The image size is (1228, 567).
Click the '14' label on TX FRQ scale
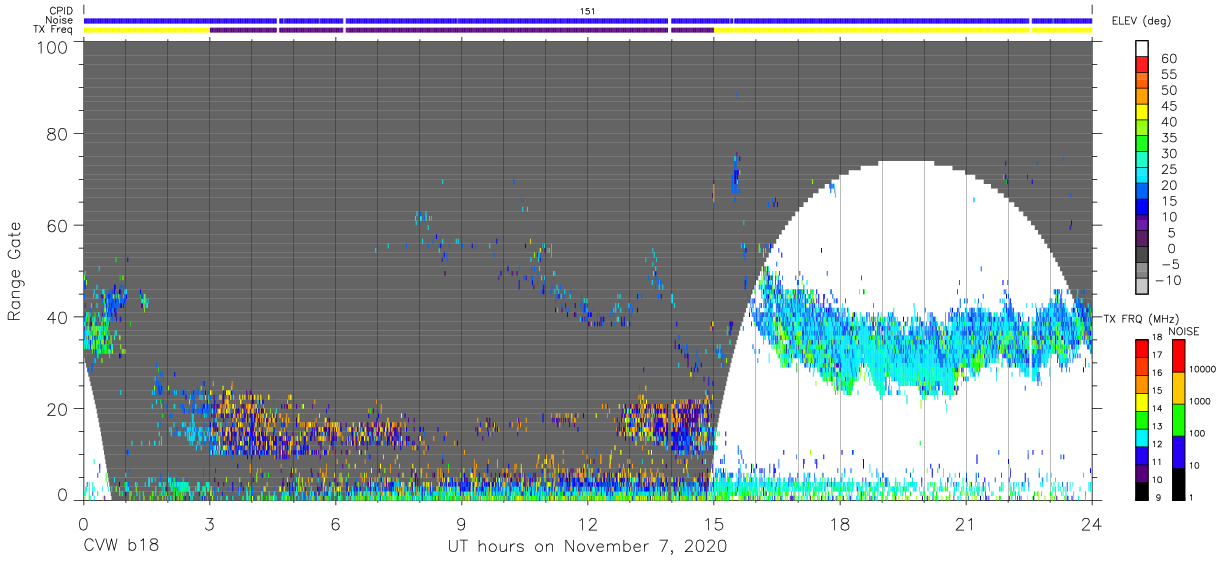pyautogui.click(x=1159, y=408)
